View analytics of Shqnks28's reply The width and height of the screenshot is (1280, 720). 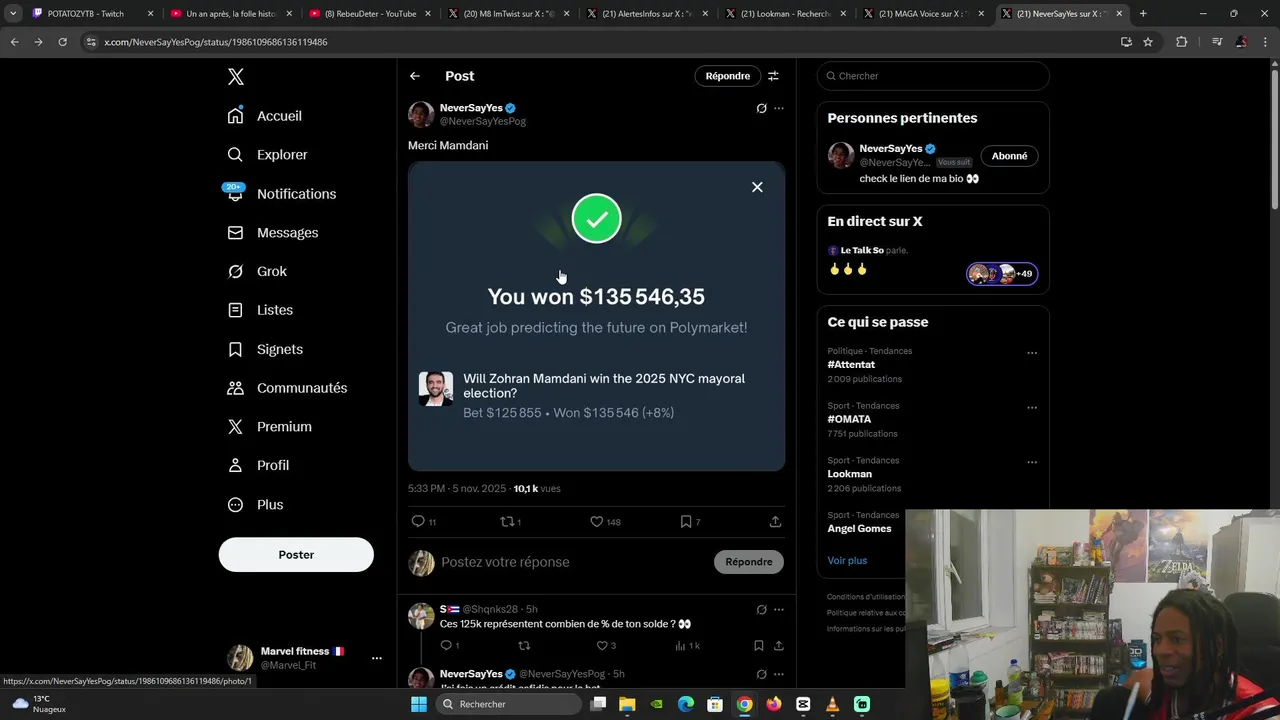(x=687, y=646)
